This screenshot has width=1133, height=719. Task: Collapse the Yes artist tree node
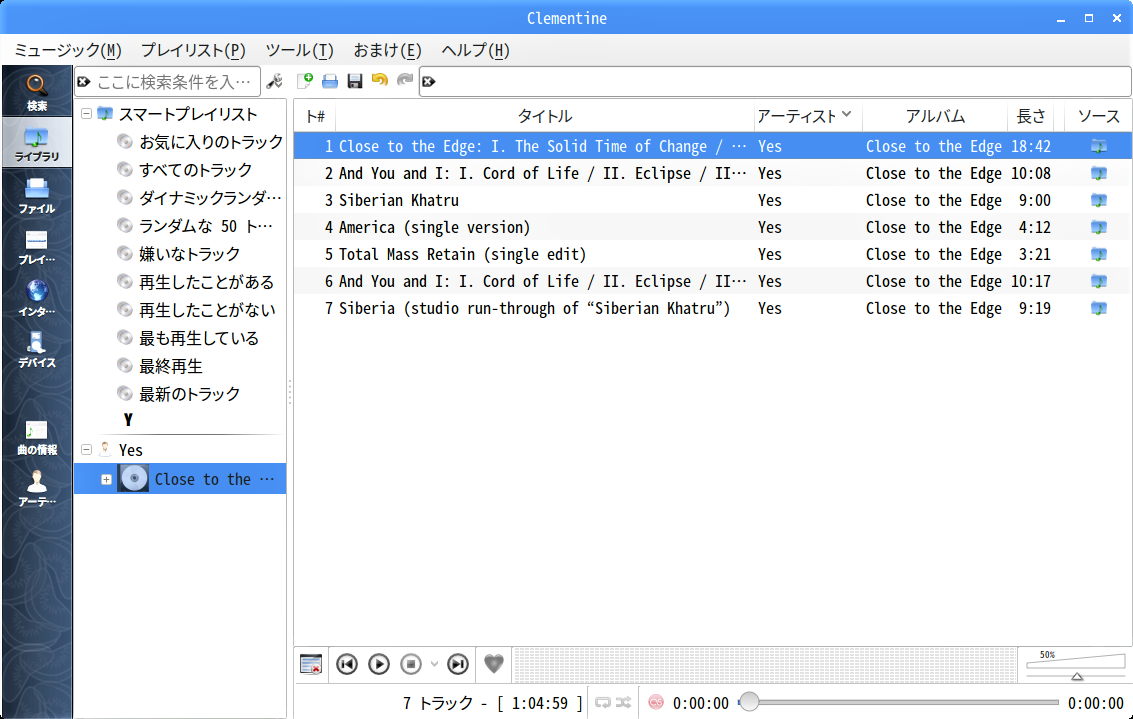87,449
